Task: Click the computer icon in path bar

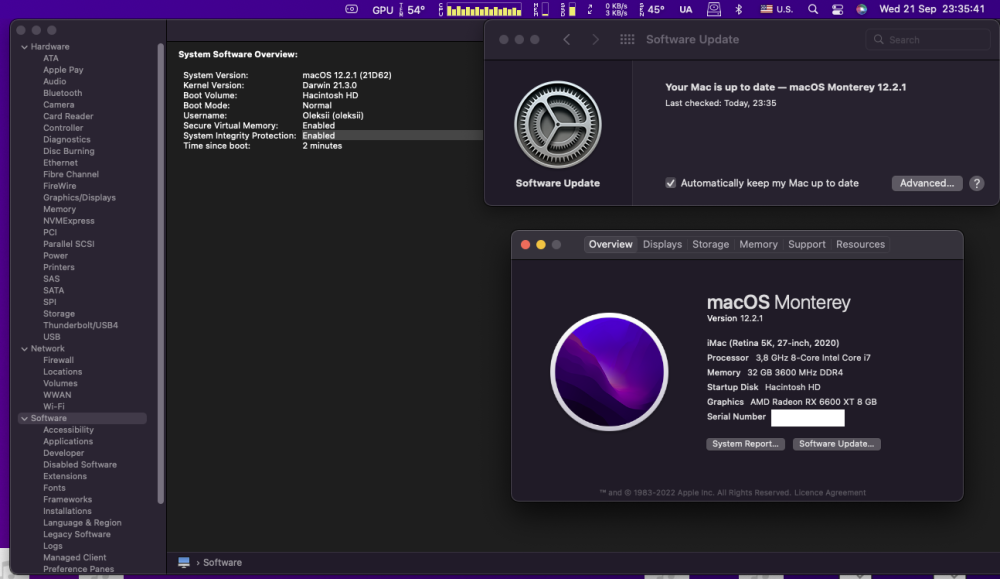Action: [x=184, y=562]
